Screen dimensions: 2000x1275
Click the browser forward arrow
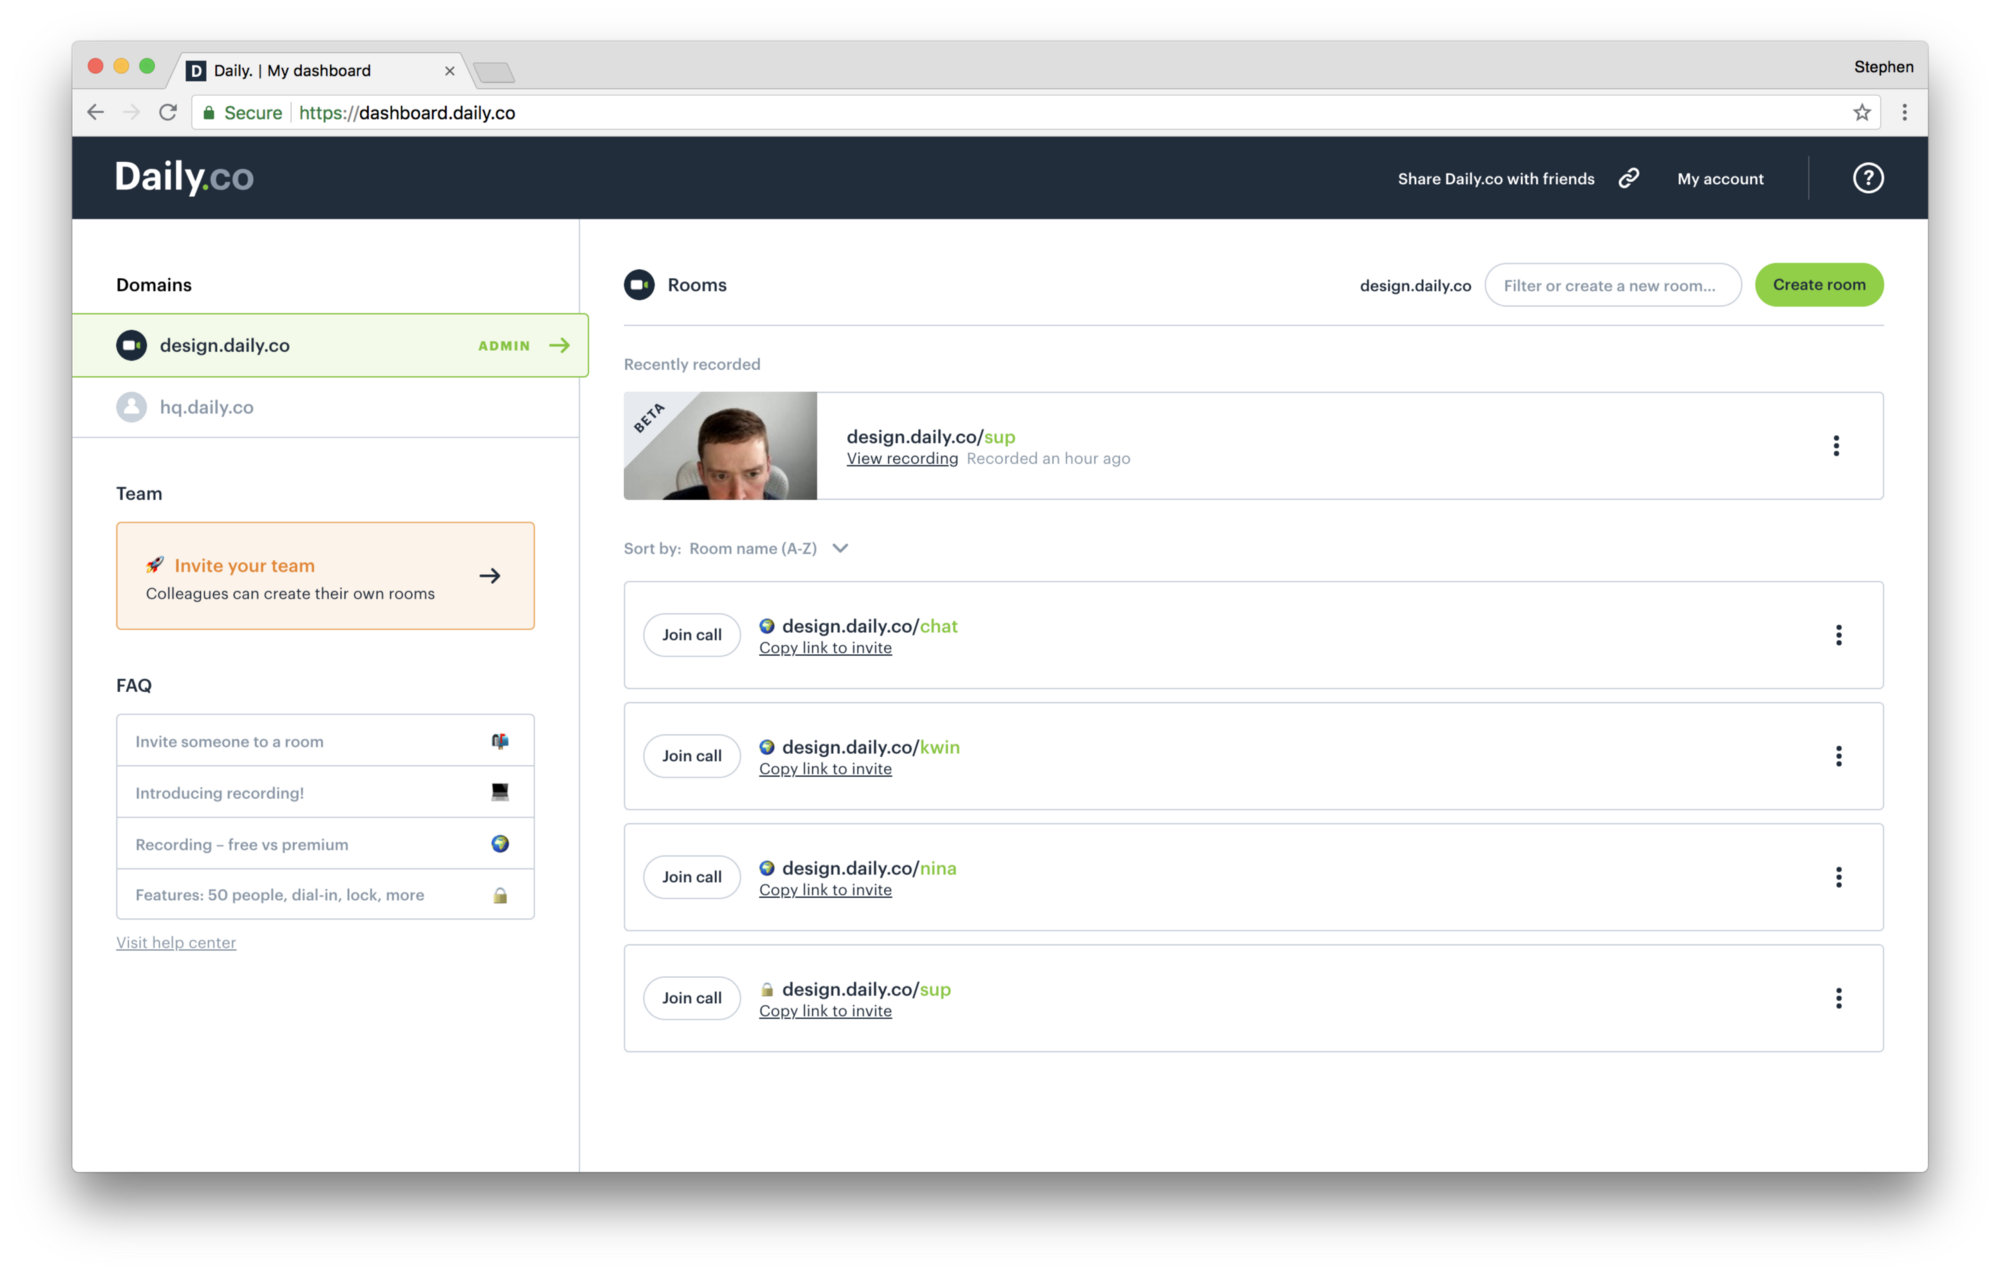tap(131, 112)
